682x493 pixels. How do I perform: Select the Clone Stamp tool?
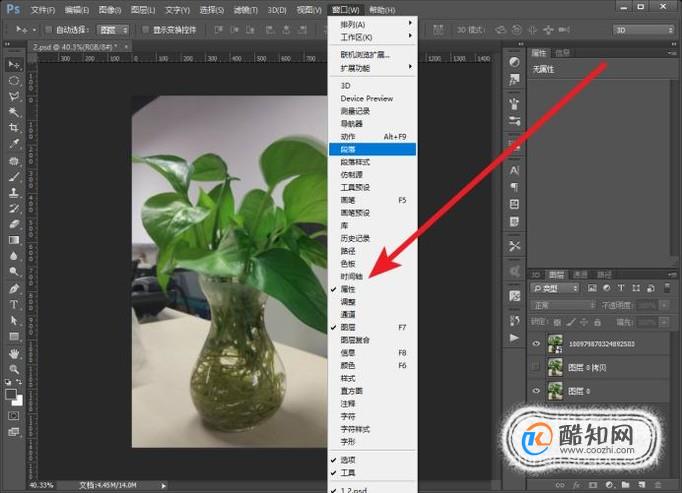(14, 192)
